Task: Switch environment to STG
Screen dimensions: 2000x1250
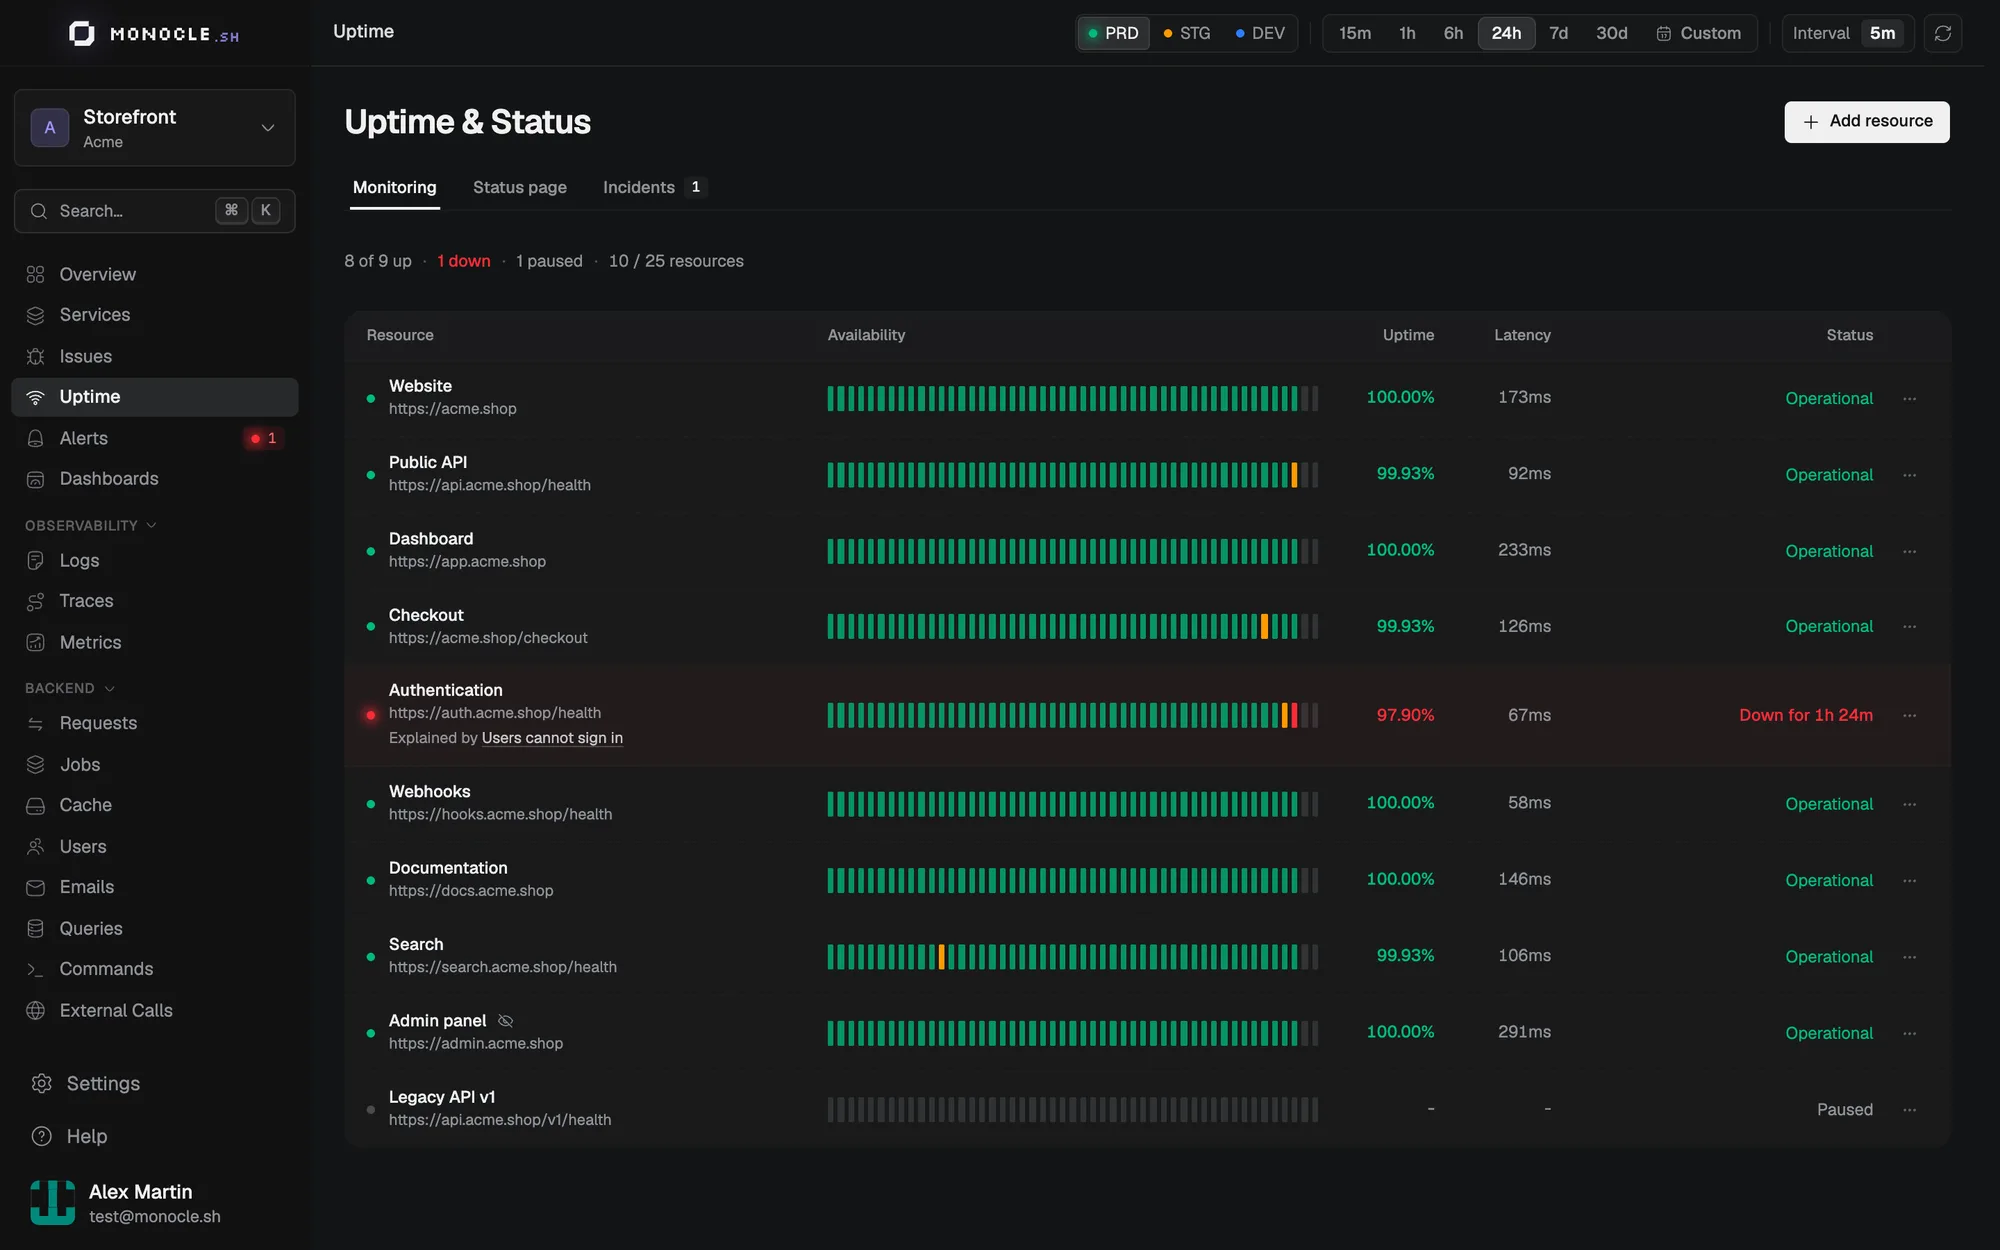Action: pos(1187,33)
